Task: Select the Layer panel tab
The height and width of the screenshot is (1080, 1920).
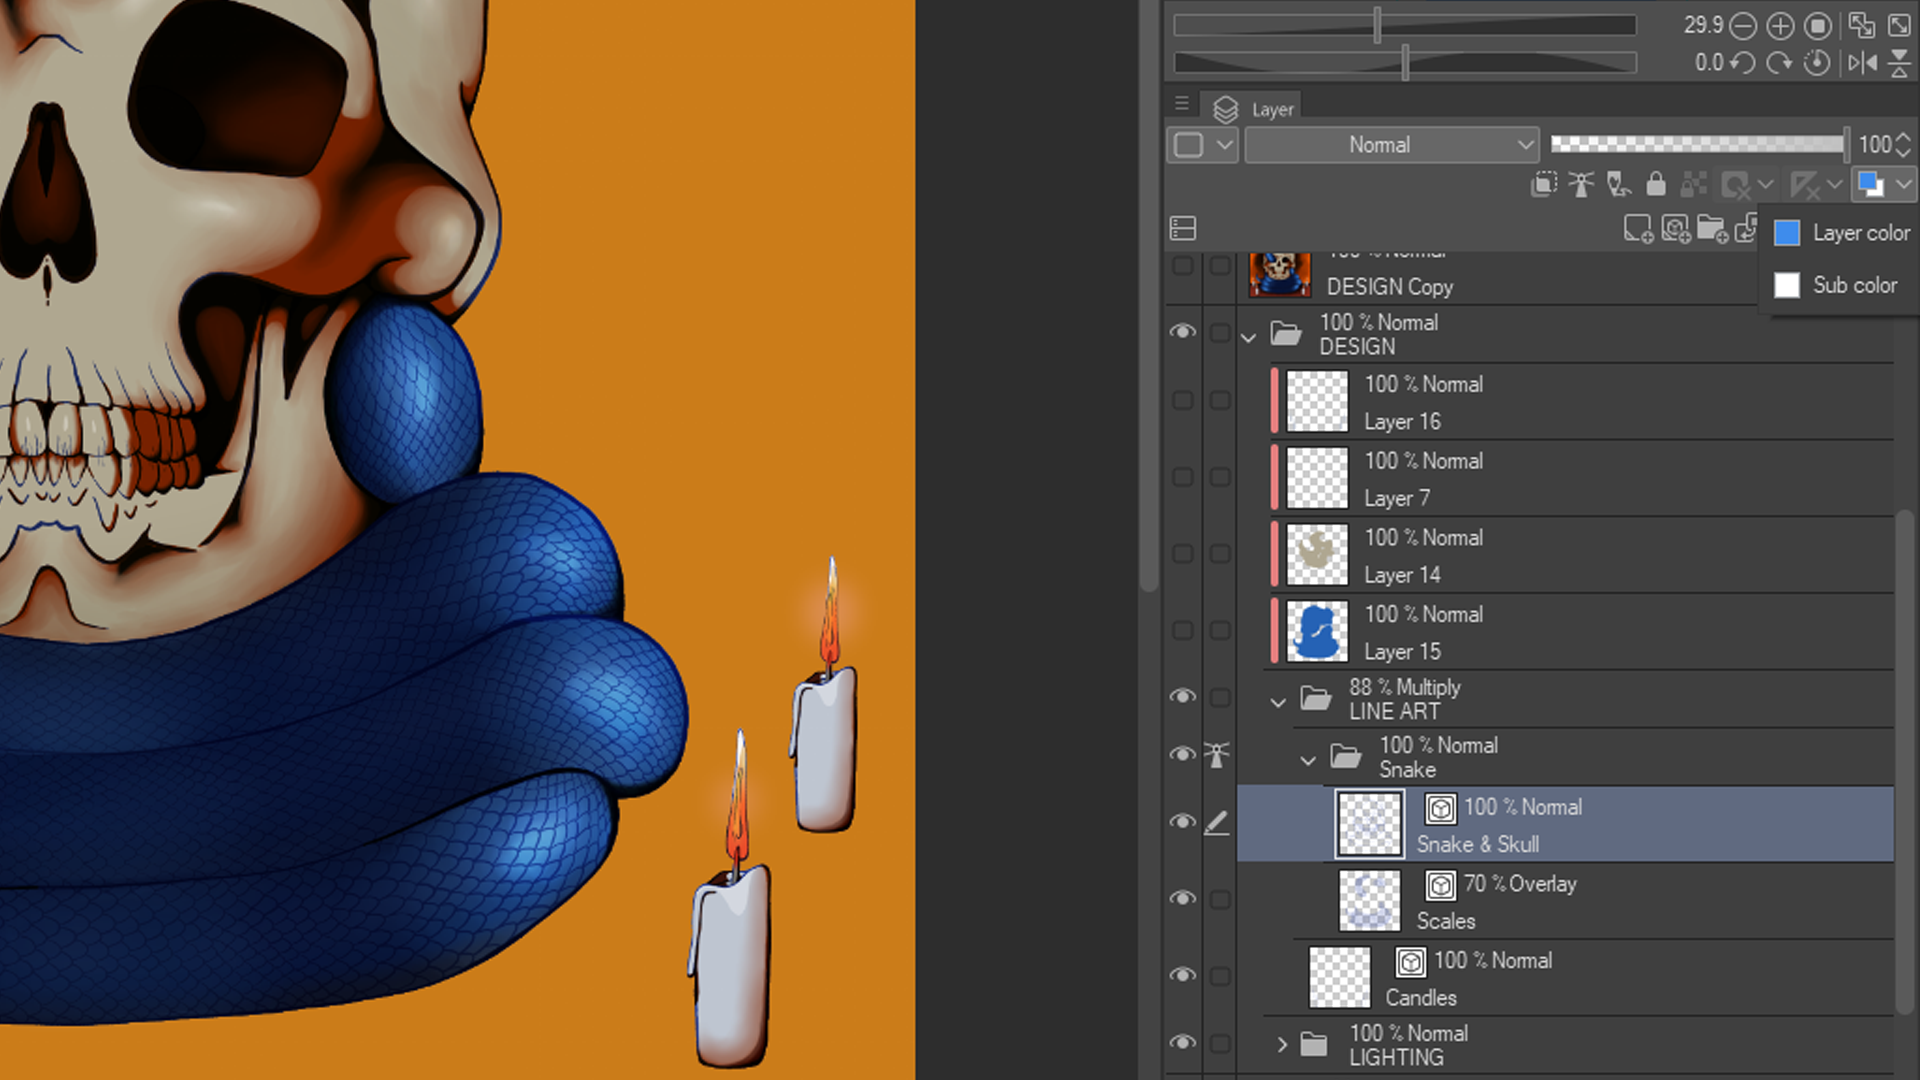Action: tap(1255, 109)
